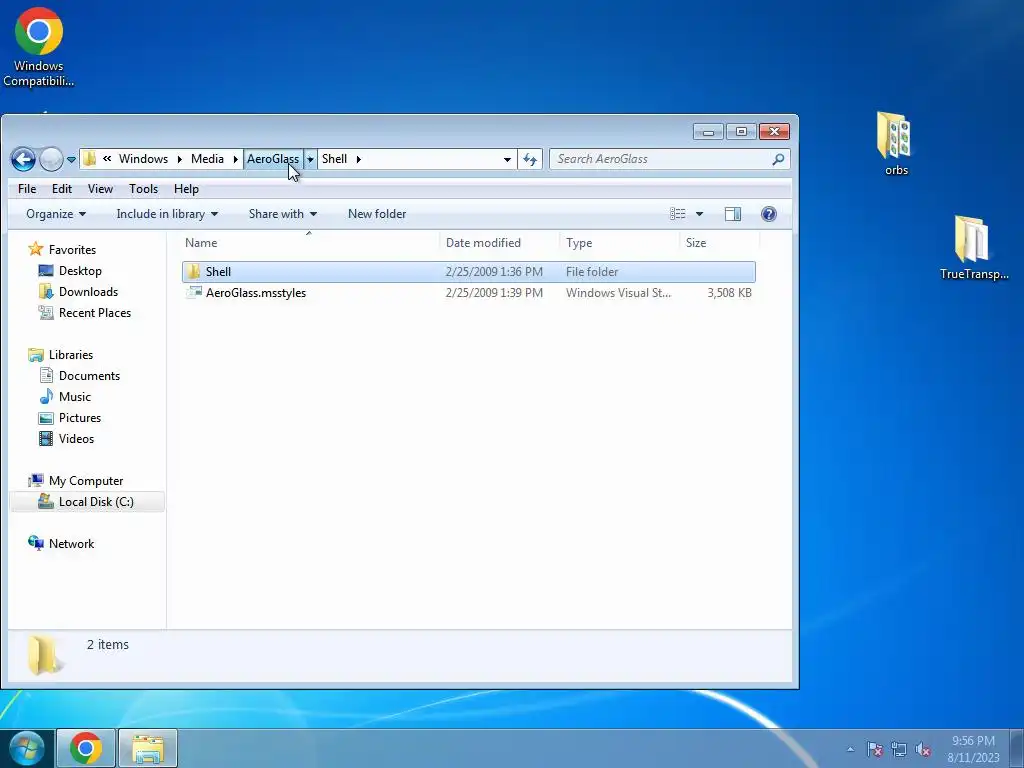Click the Refresh button beside address bar

530,159
